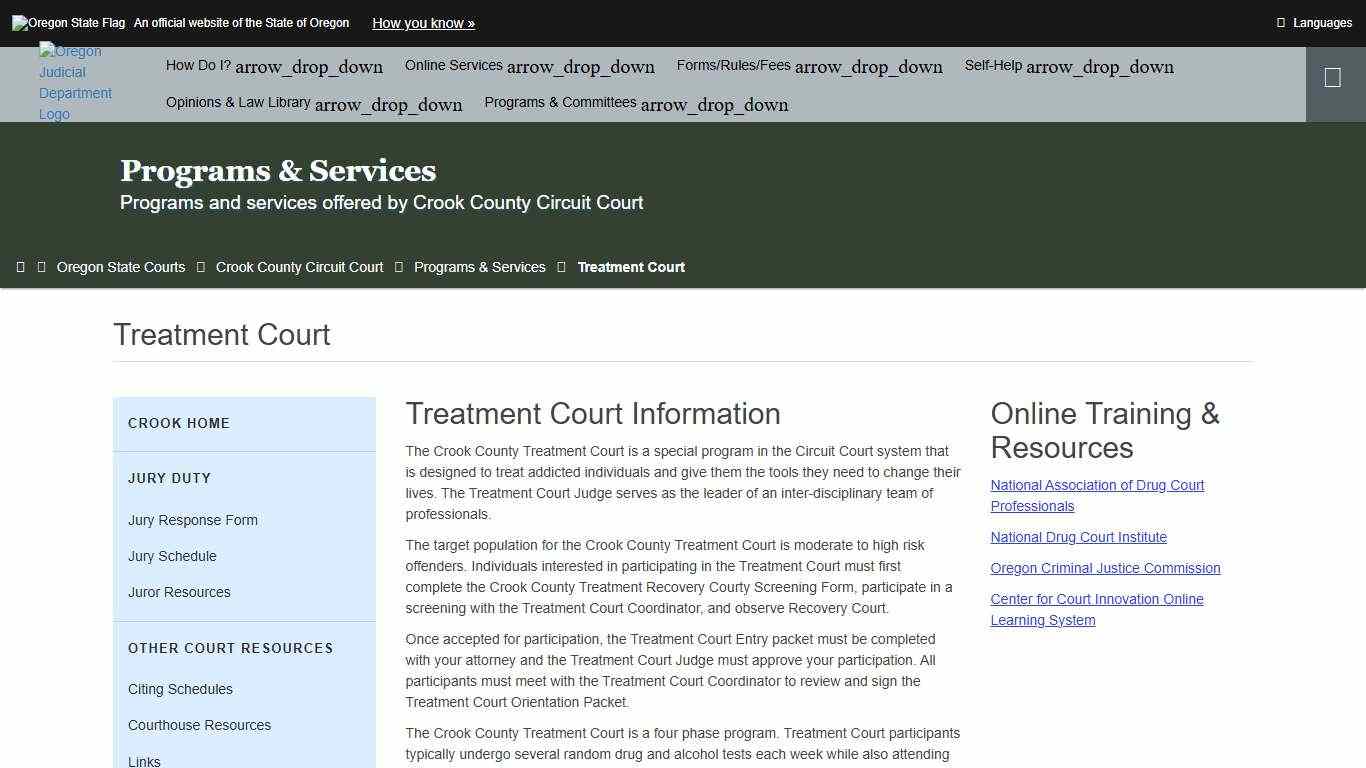The width and height of the screenshot is (1366, 768).
Task: Click the How you know » link
Action: pyautogui.click(x=422, y=23)
